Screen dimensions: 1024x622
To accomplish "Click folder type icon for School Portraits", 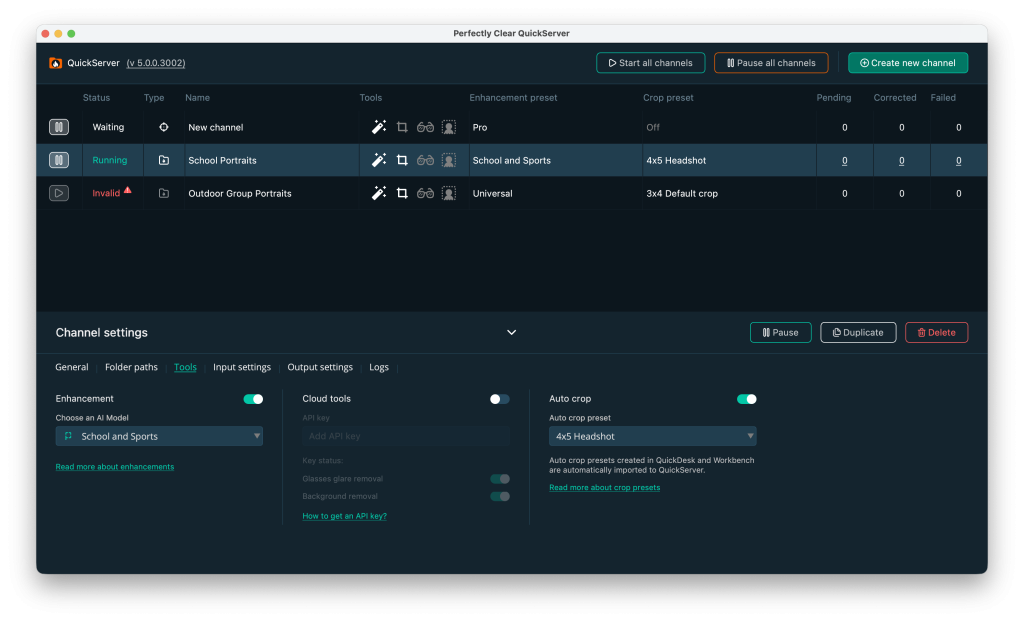I will 164,161.
